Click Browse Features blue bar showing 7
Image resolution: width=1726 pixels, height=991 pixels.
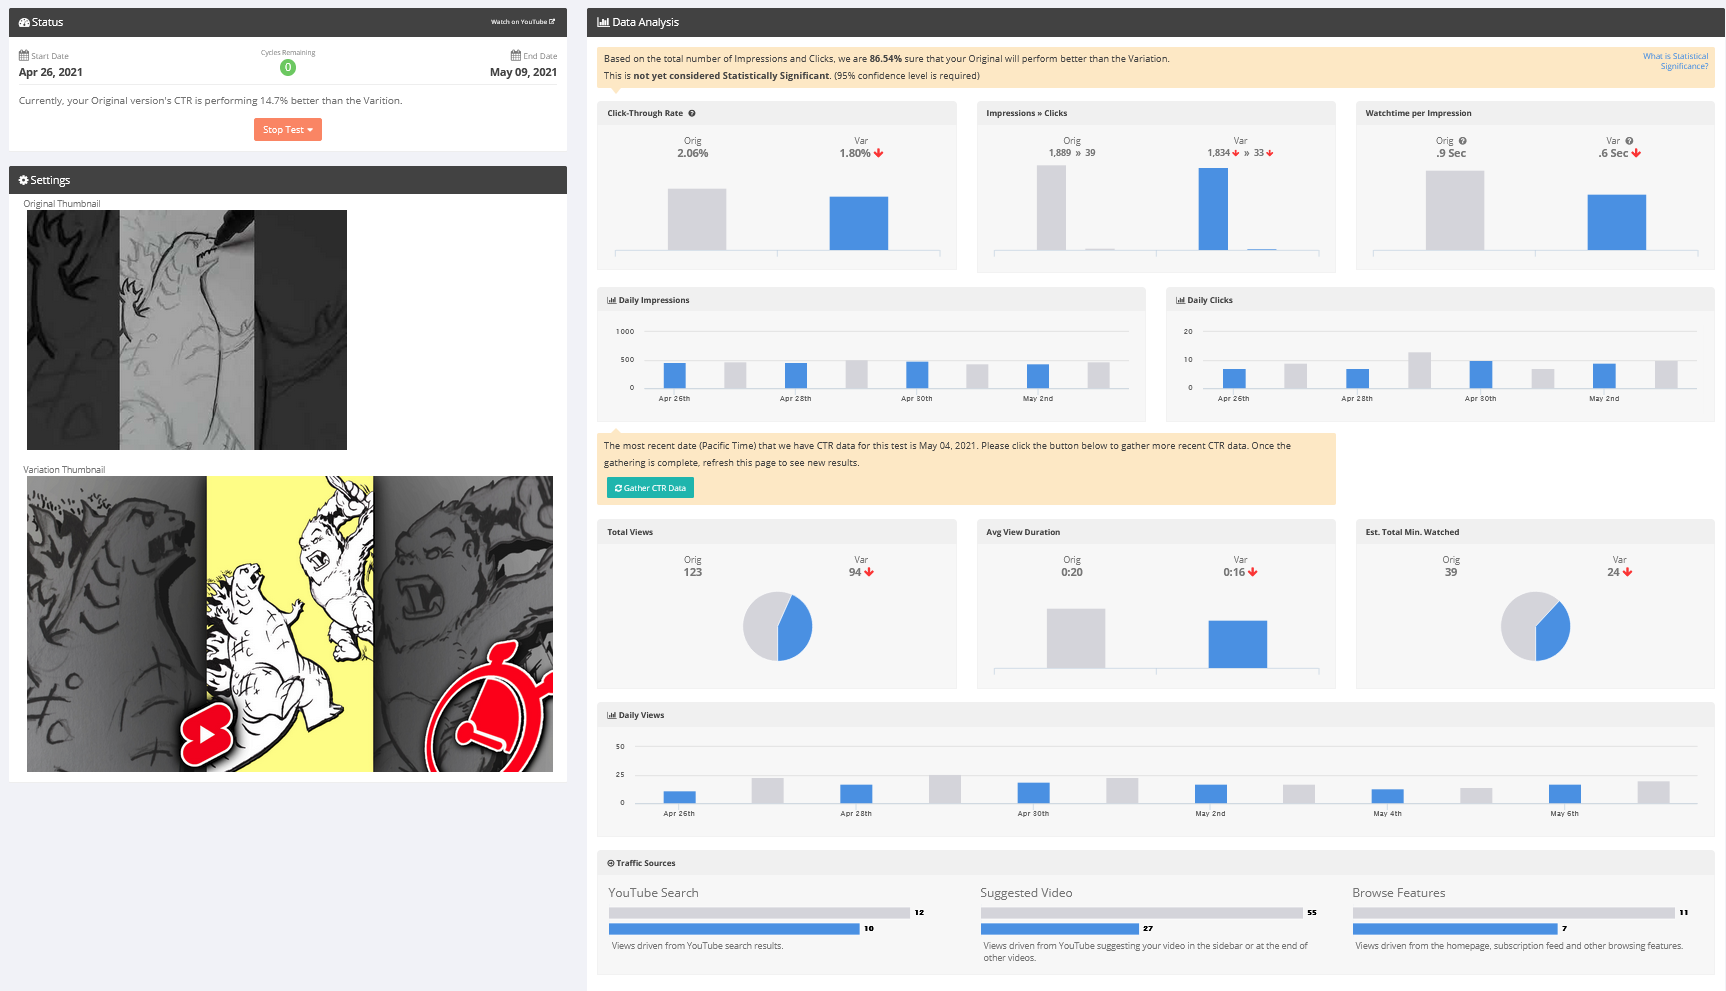1455,929
